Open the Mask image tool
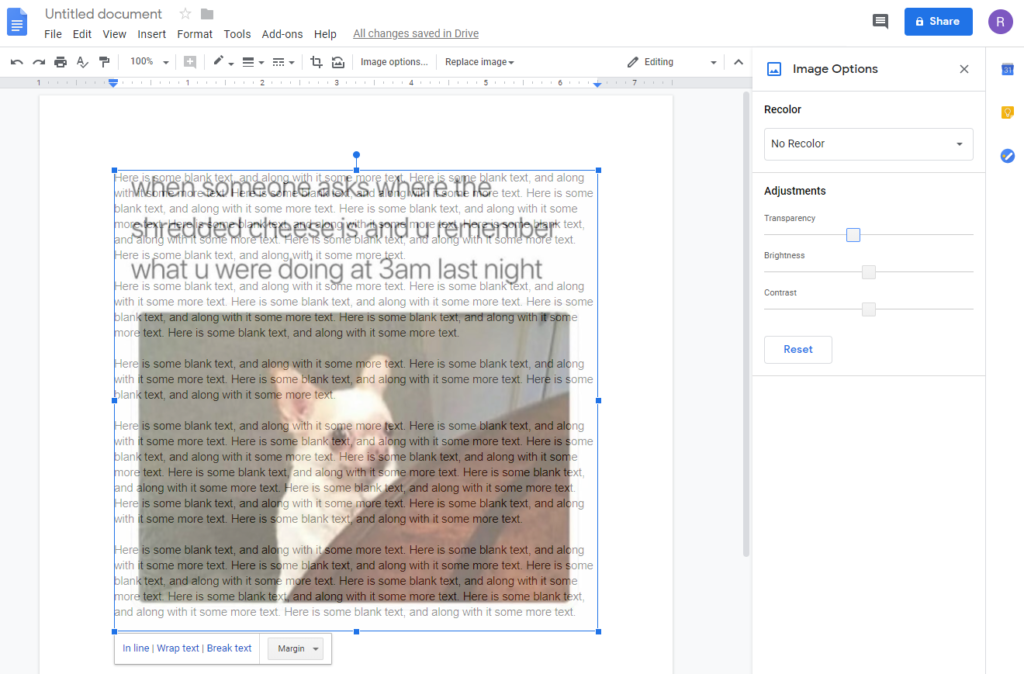The image size is (1024, 674). point(338,61)
